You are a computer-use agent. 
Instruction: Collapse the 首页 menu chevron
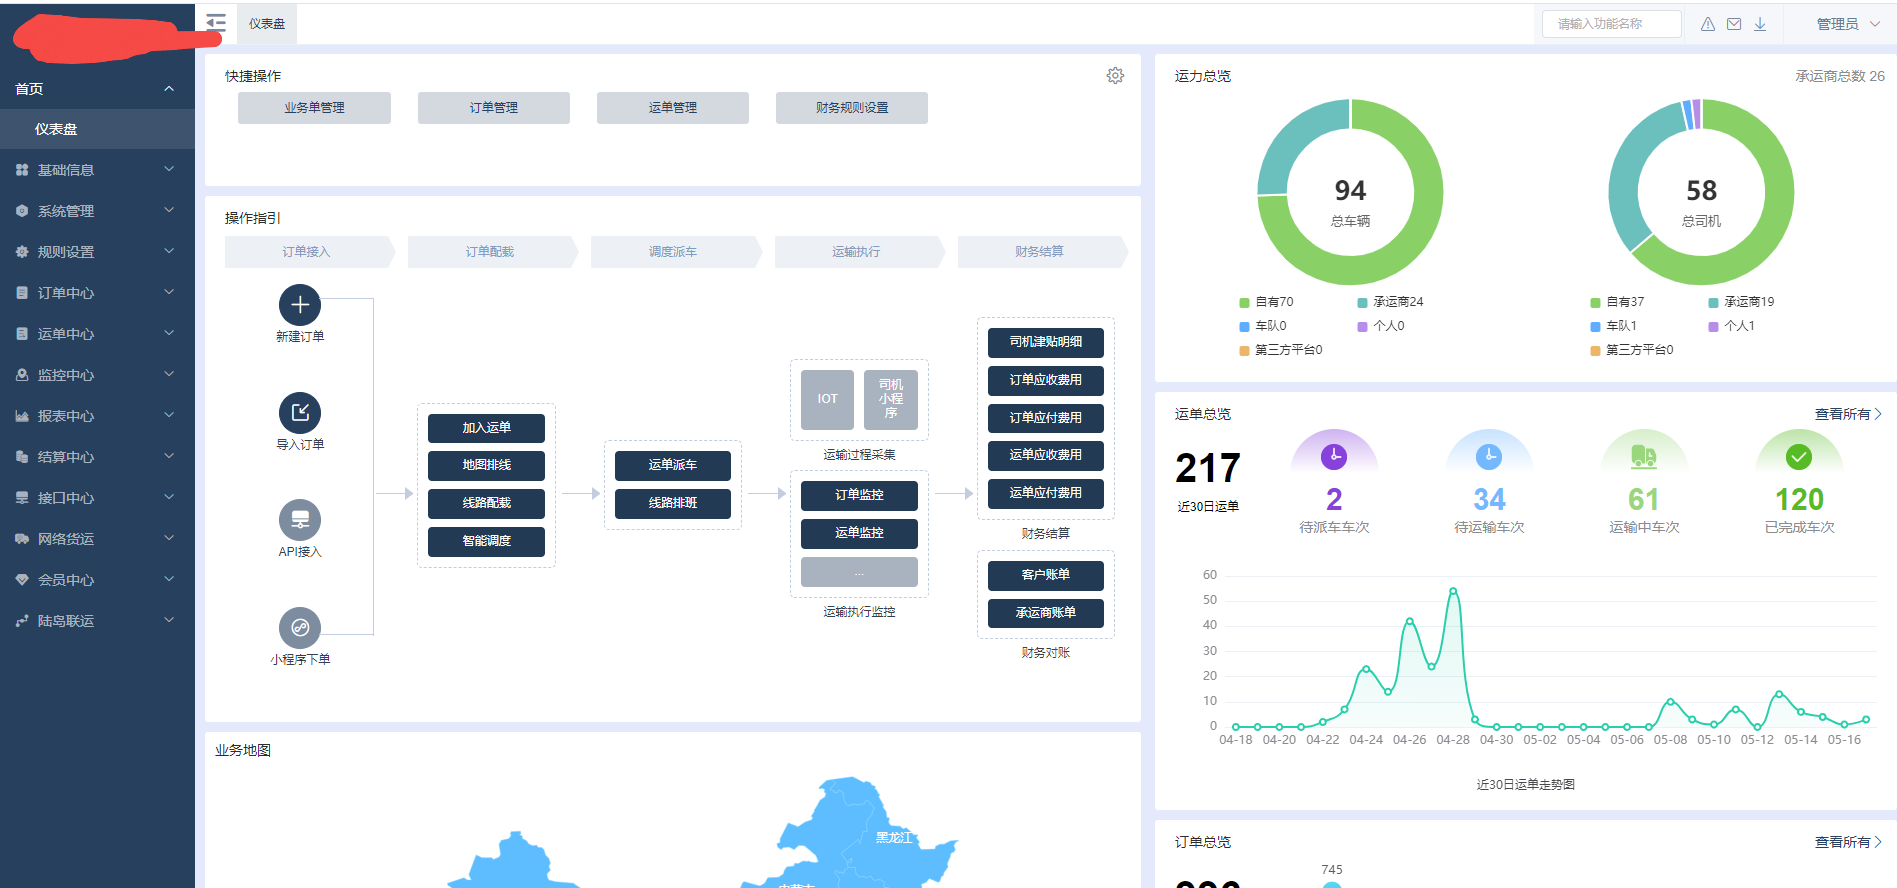[x=169, y=89]
